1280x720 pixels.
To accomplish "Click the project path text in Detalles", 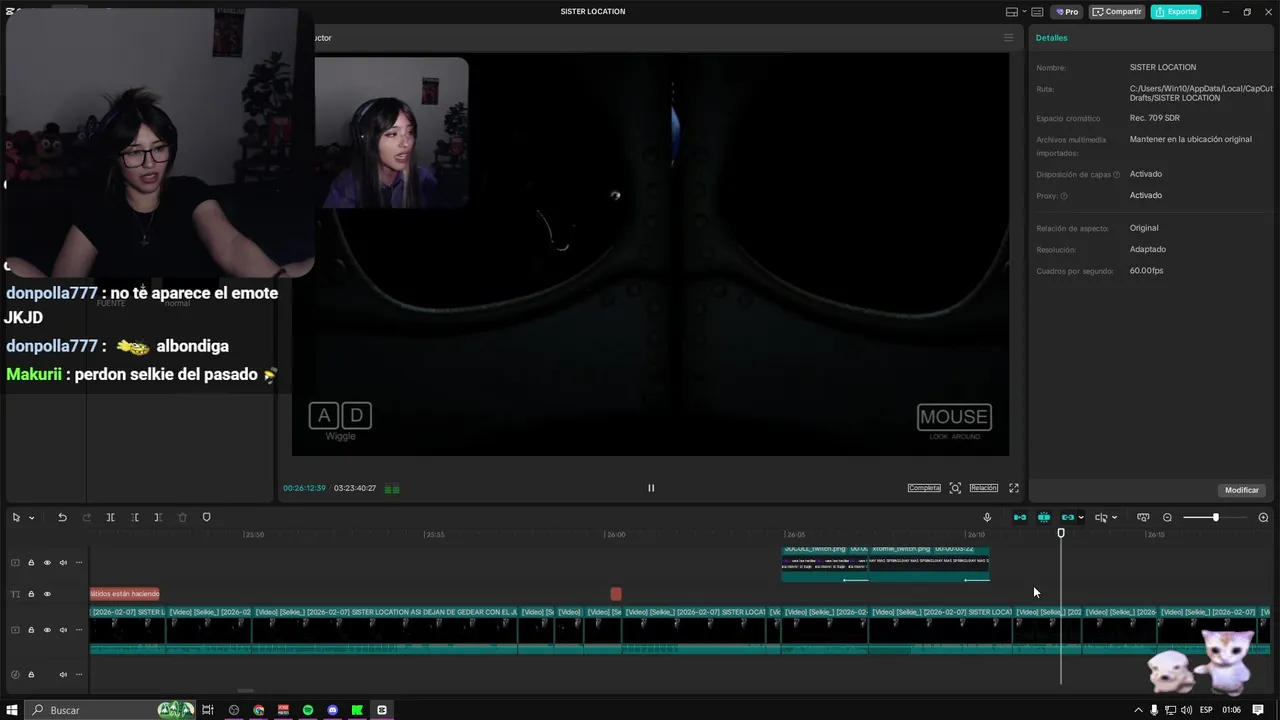I will point(1201,93).
